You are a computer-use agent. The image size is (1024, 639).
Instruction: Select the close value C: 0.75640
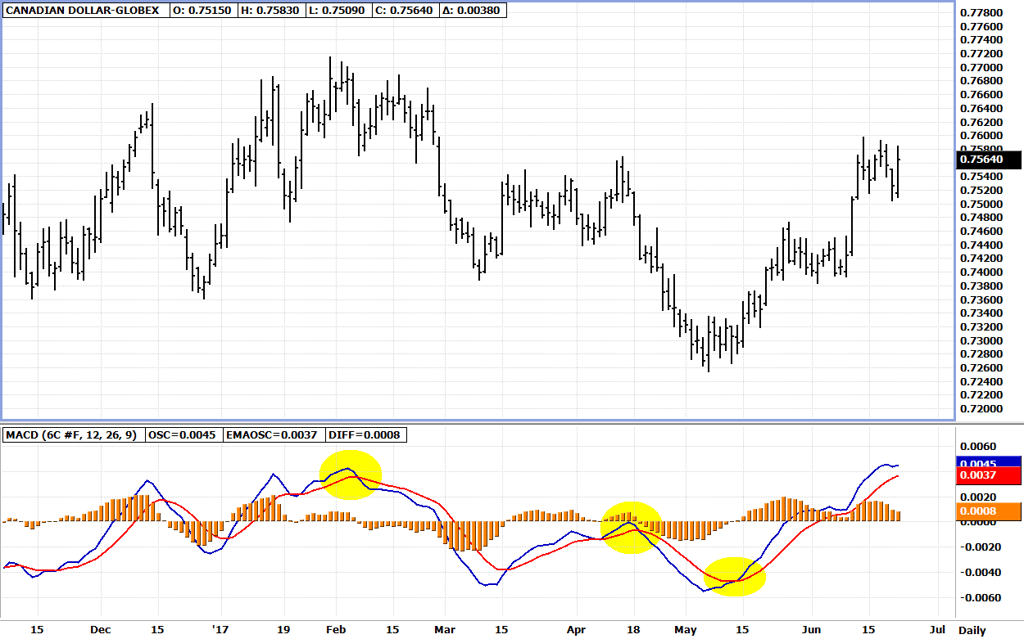pyautogui.click(x=404, y=10)
